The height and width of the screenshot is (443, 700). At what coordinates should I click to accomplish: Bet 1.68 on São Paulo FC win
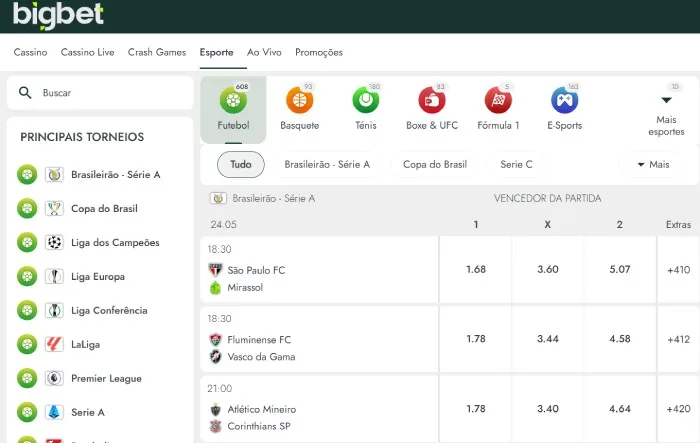point(476,270)
